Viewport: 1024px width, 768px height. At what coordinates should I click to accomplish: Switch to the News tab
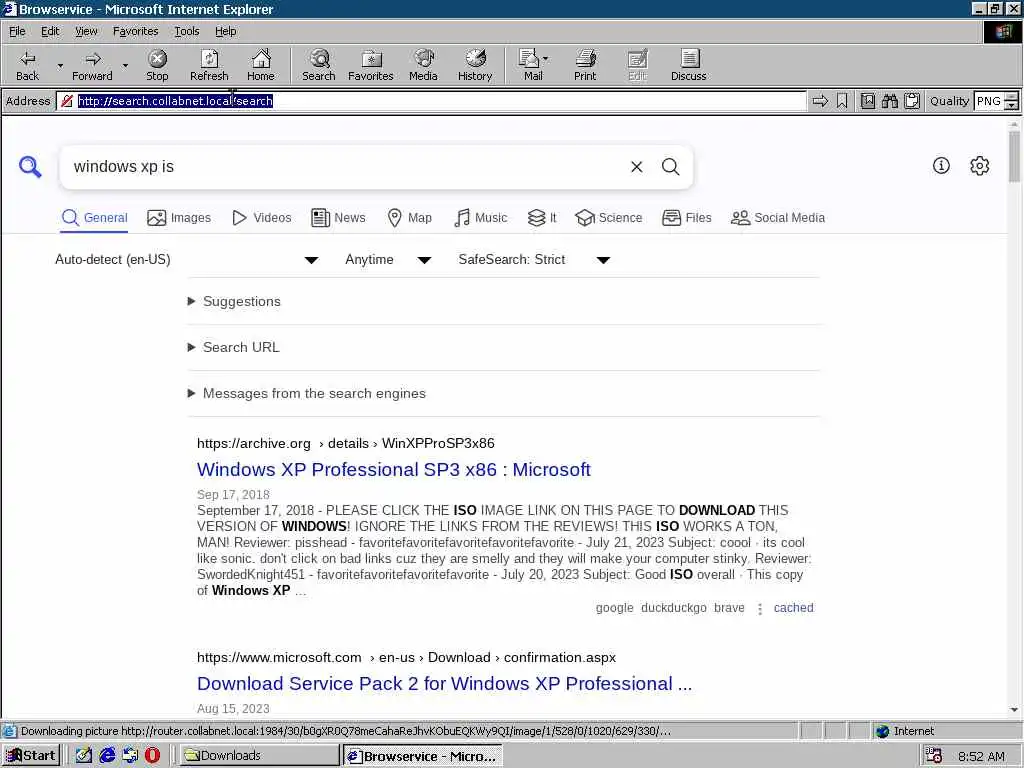pyautogui.click(x=338, y=217)
